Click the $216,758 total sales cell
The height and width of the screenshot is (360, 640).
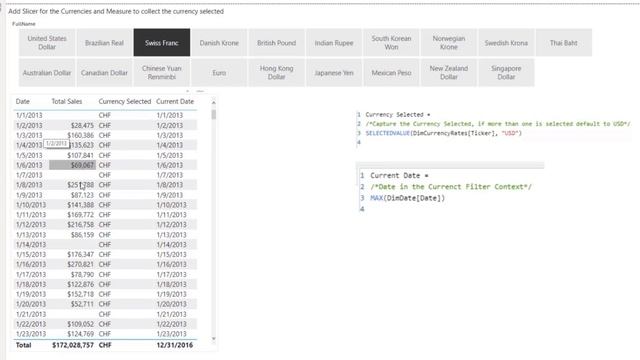(x=80, y=224)
